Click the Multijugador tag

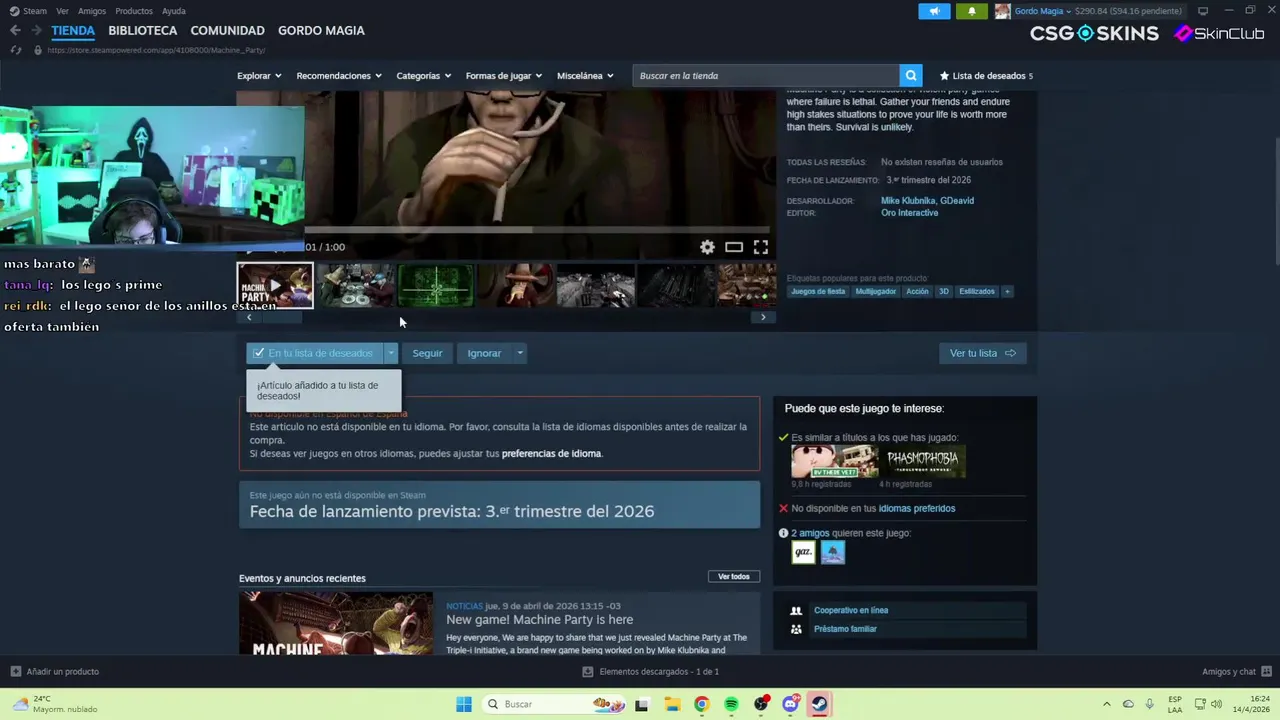876,292
